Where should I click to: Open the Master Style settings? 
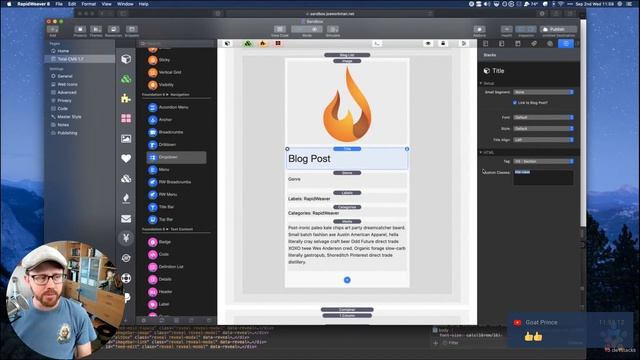coord(69,117)
